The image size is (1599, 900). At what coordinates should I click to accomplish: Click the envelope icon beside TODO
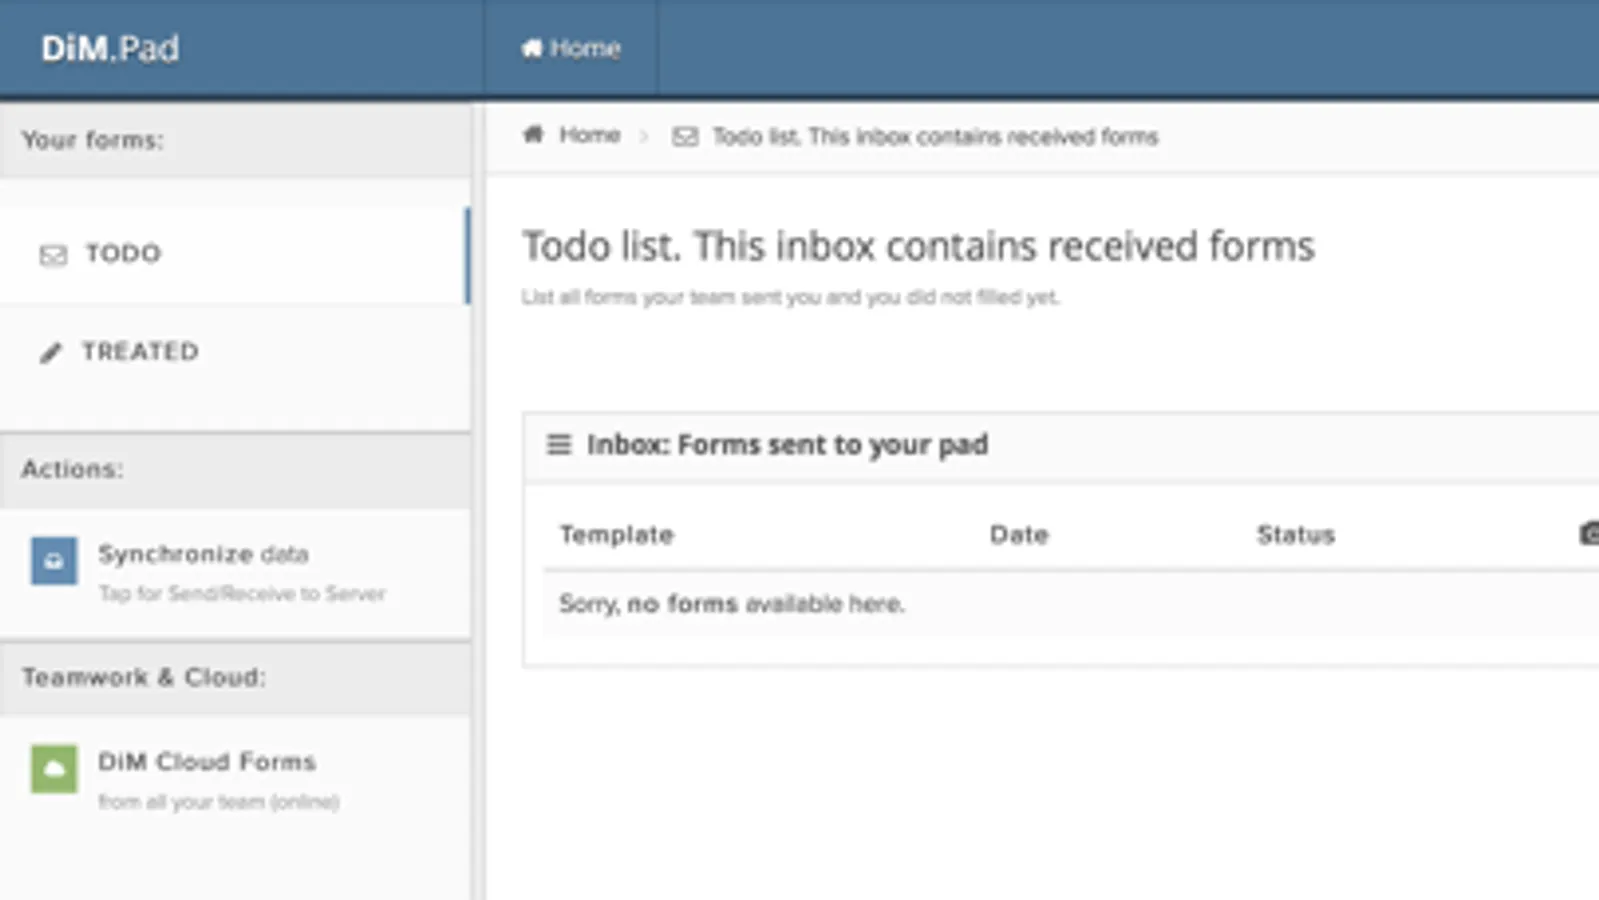coord(53,256)
